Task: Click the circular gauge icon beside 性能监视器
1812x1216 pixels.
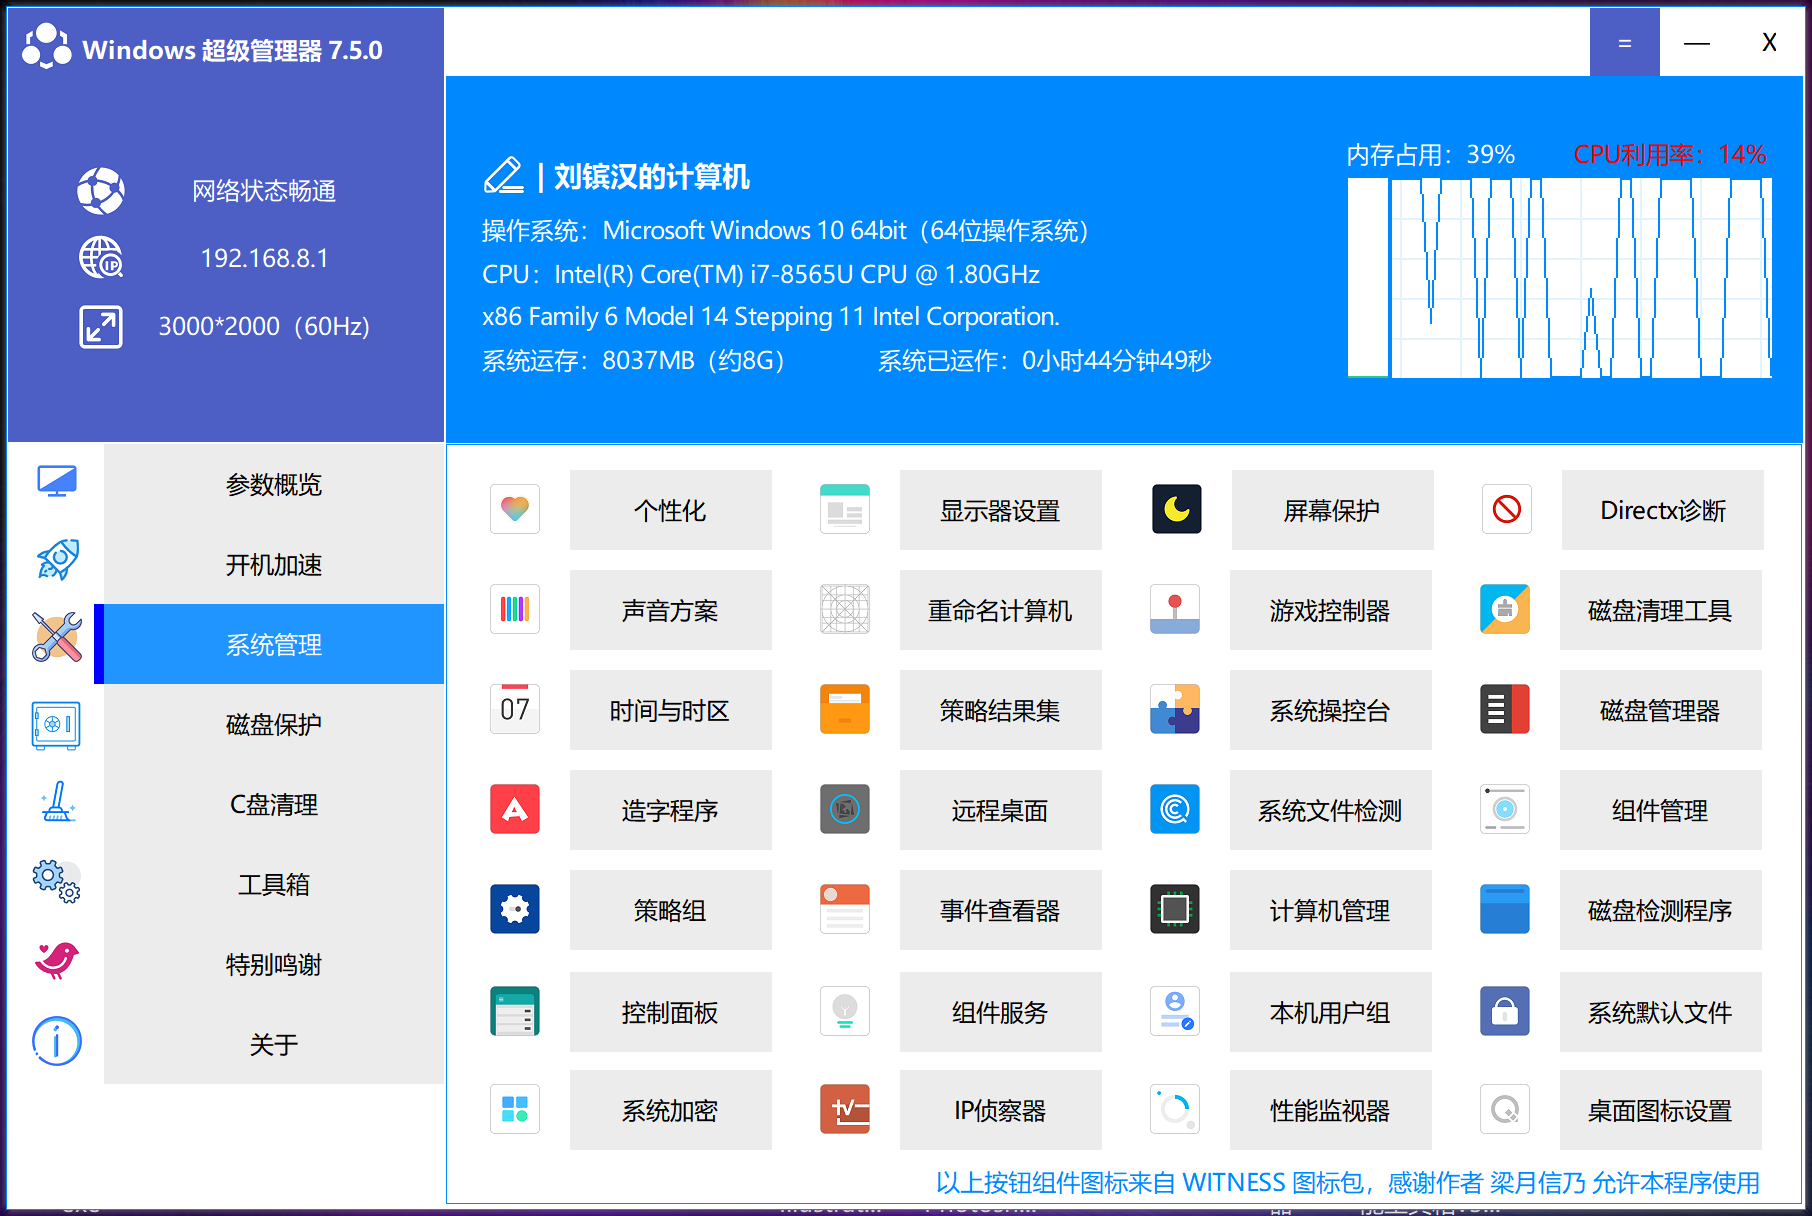Action: 1175,1109
